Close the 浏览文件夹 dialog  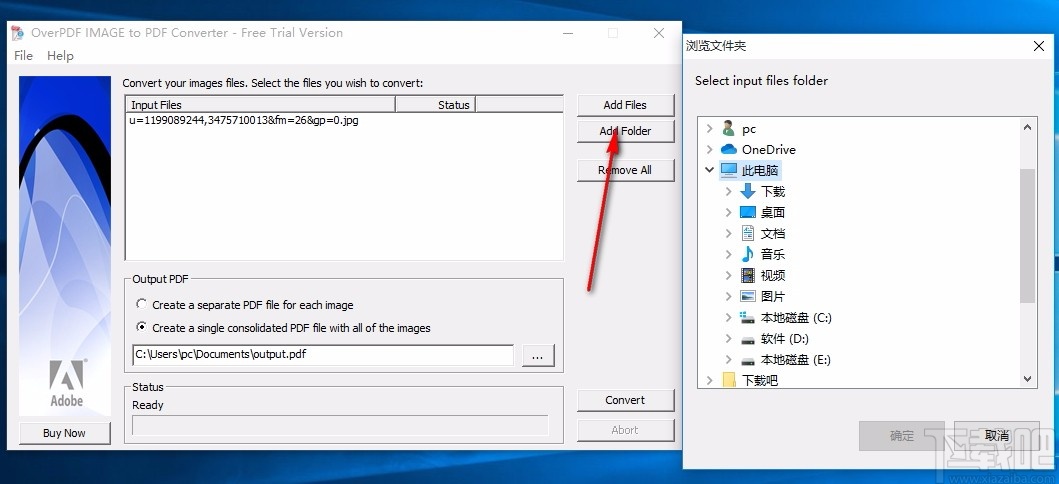click(1039, 46)
